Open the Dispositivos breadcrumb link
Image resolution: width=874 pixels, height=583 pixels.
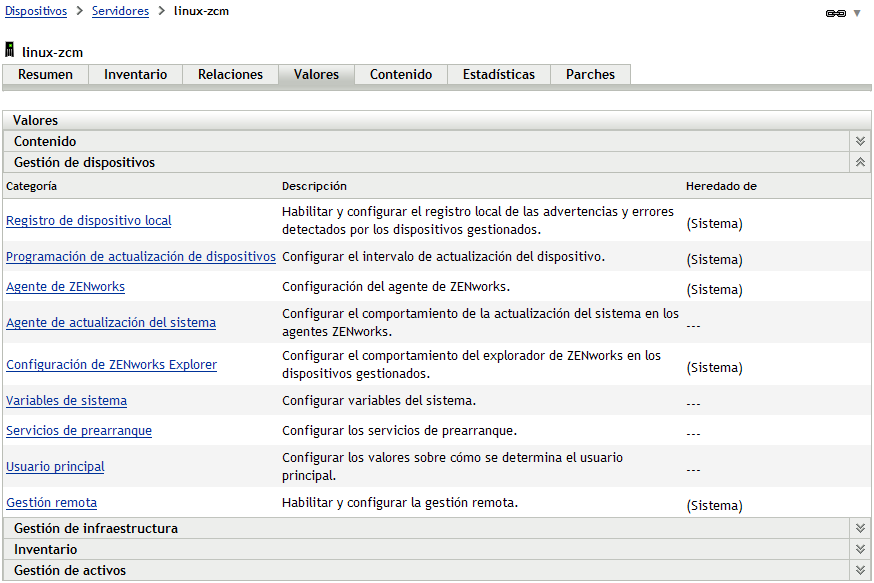point(38,13)
